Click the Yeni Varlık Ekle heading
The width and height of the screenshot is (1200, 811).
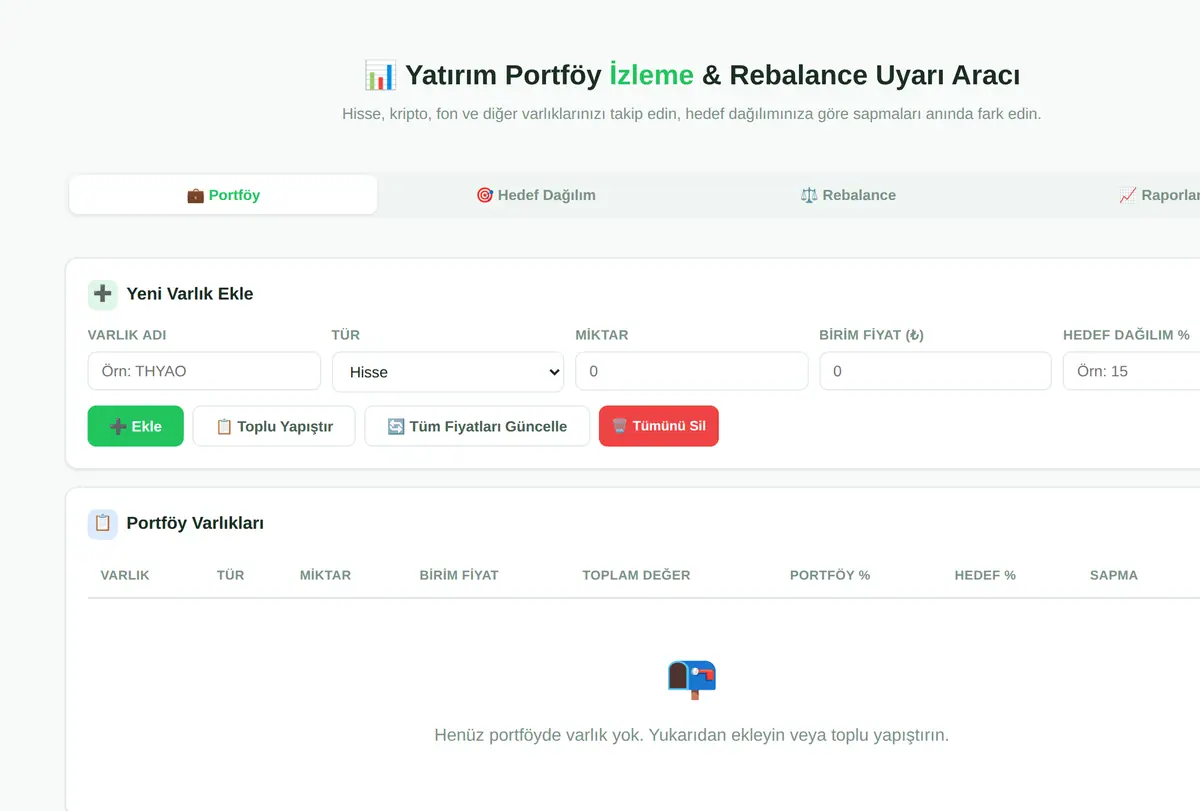[190, 294]
